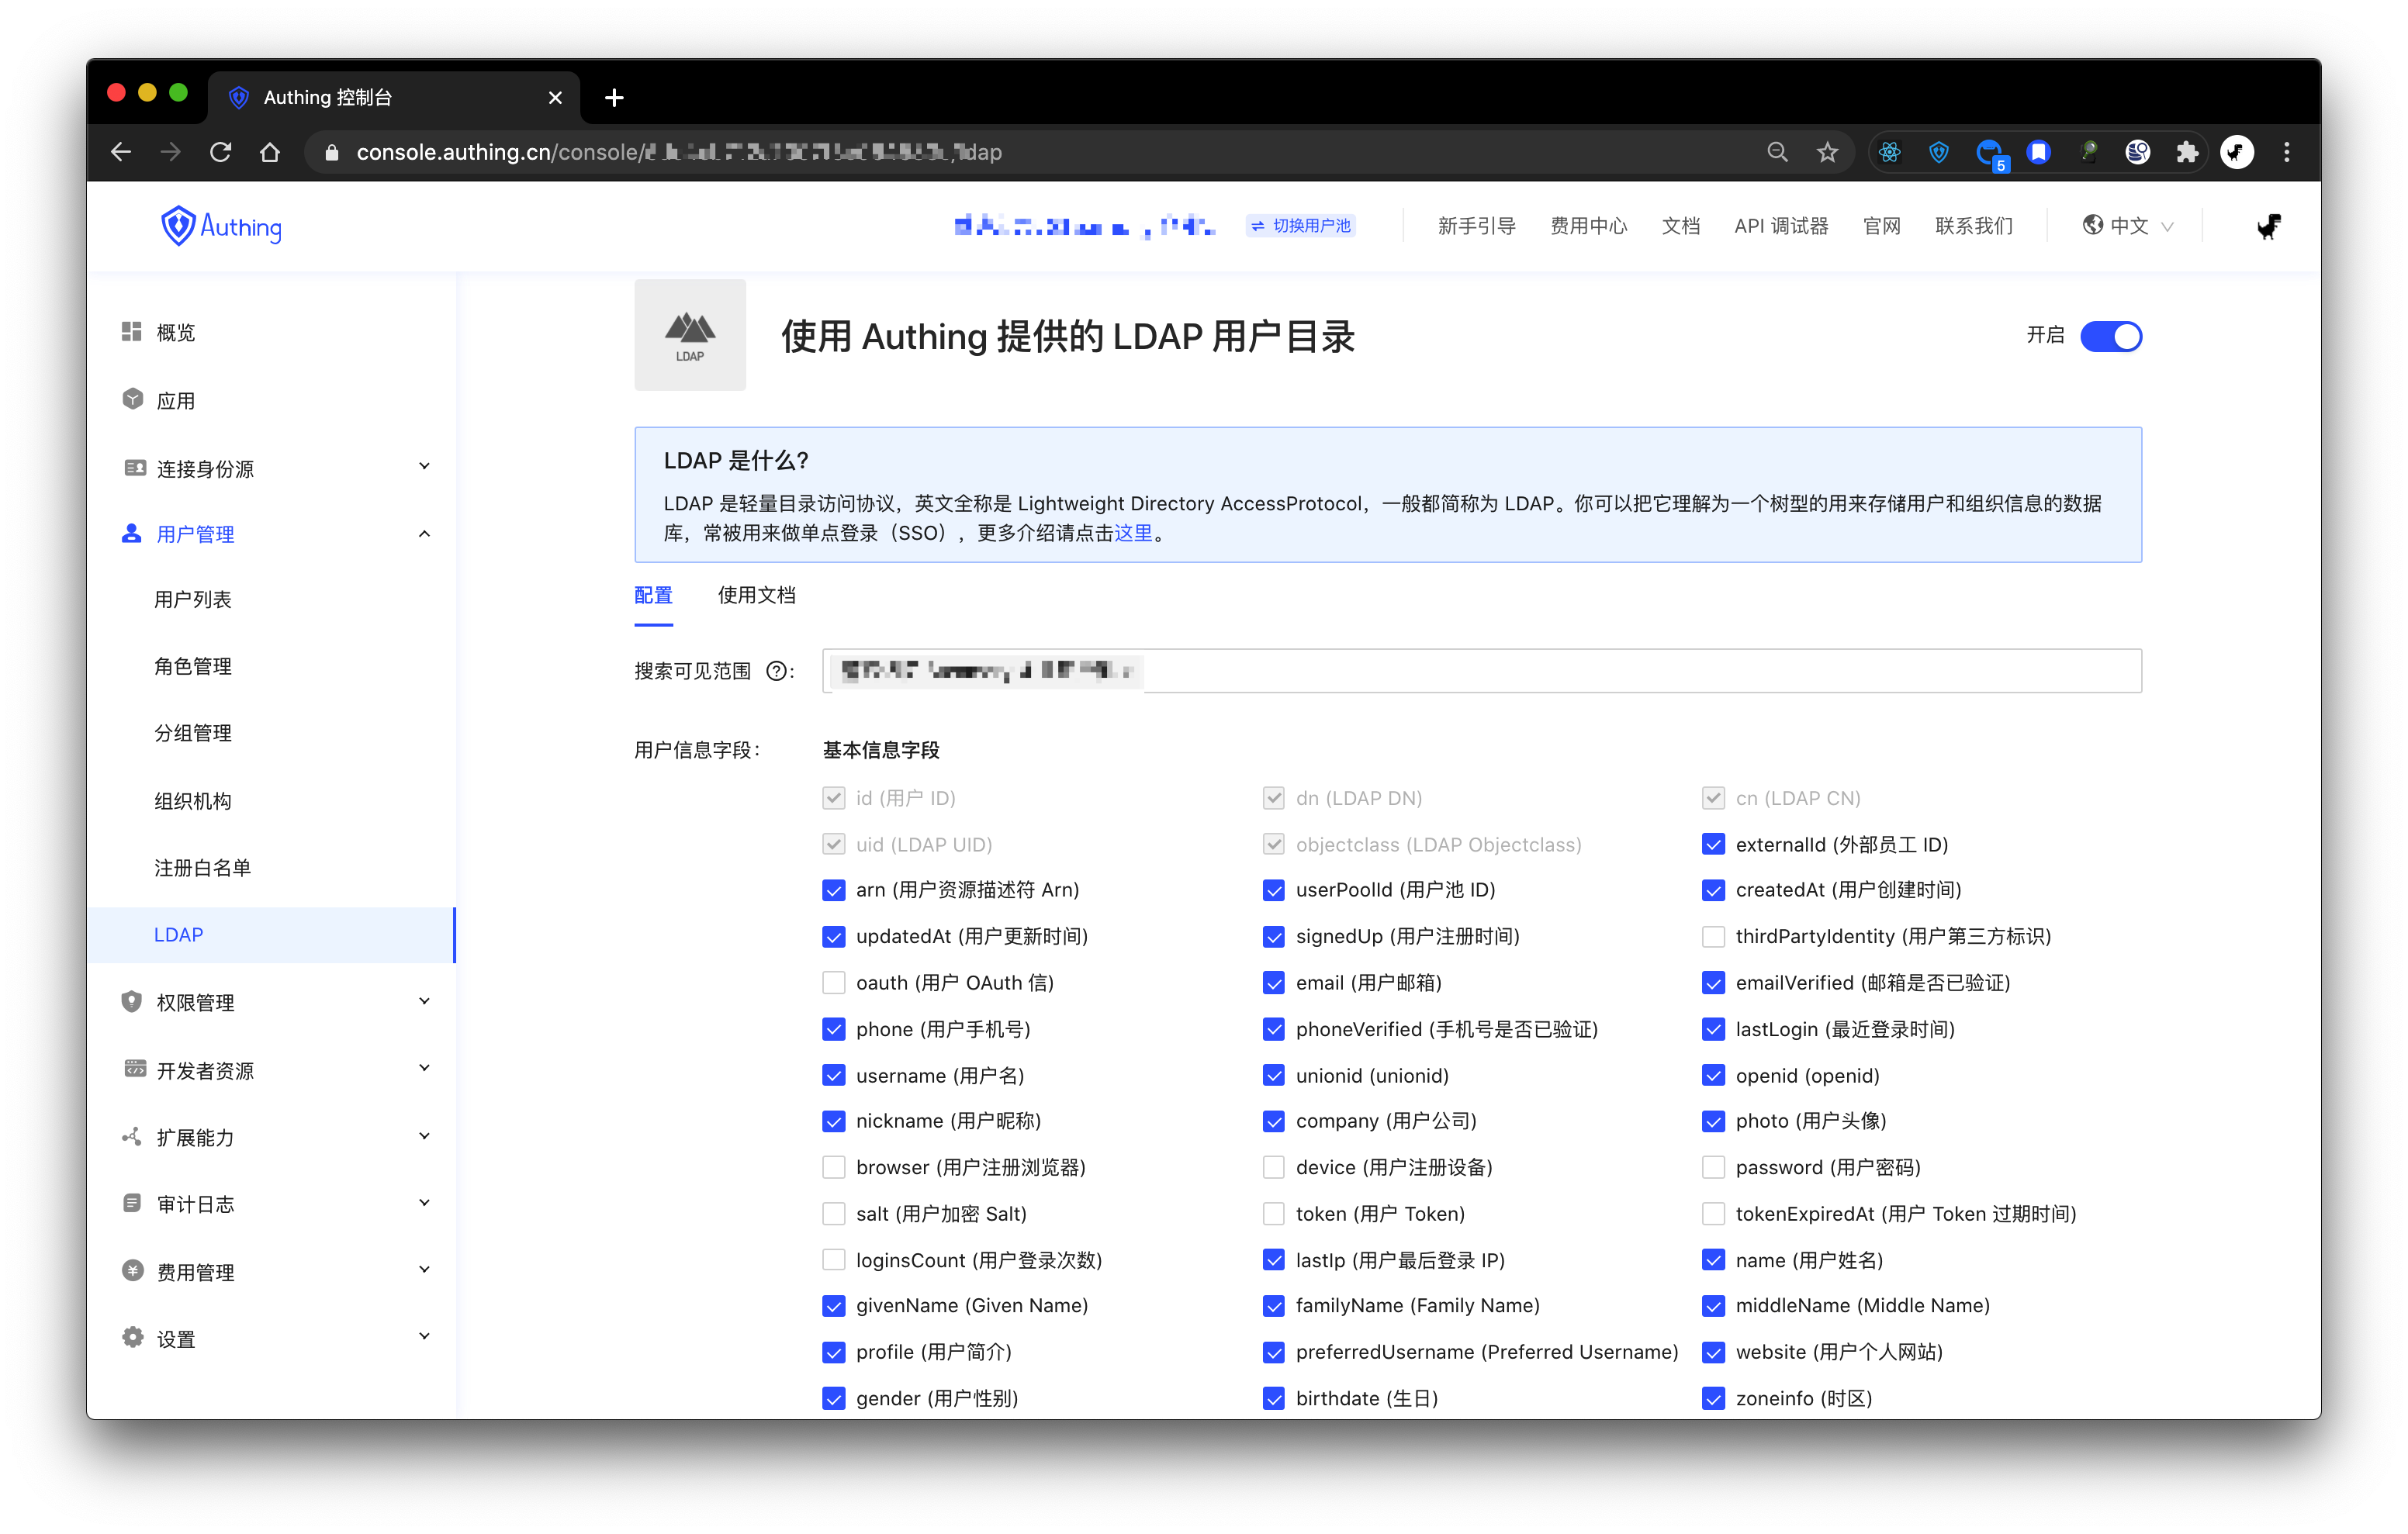Click the LDAP mountain logo thumbnail
The height and width of the screenshot is (1534, 2408).
690,335
